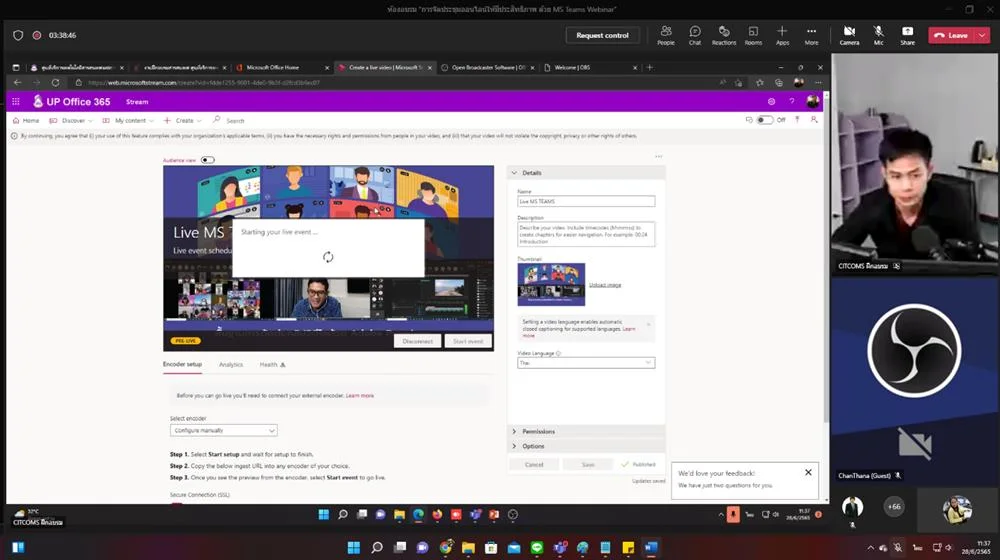Click the search icon in the bottom taskbar
The image size is (1000, 560).
pos(377,547)
